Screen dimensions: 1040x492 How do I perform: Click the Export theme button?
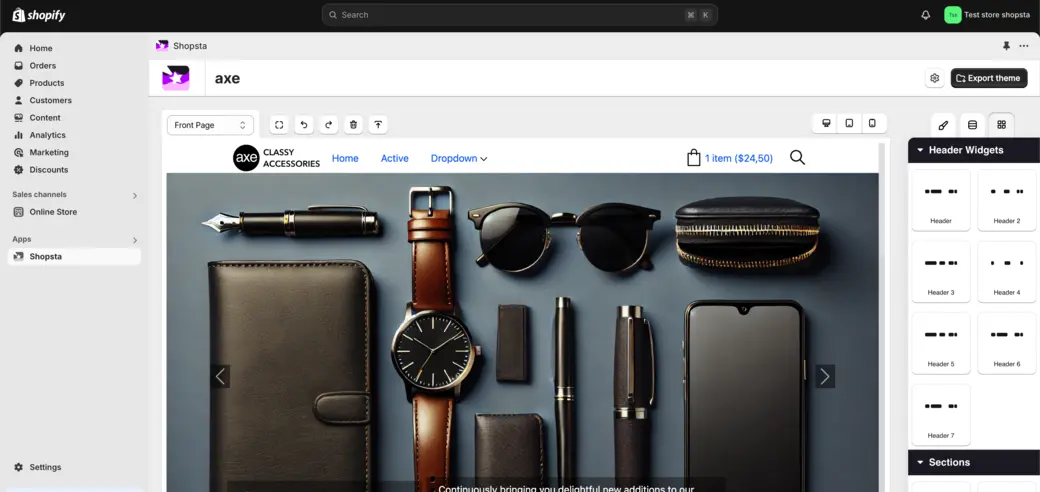tap(988, 78)
